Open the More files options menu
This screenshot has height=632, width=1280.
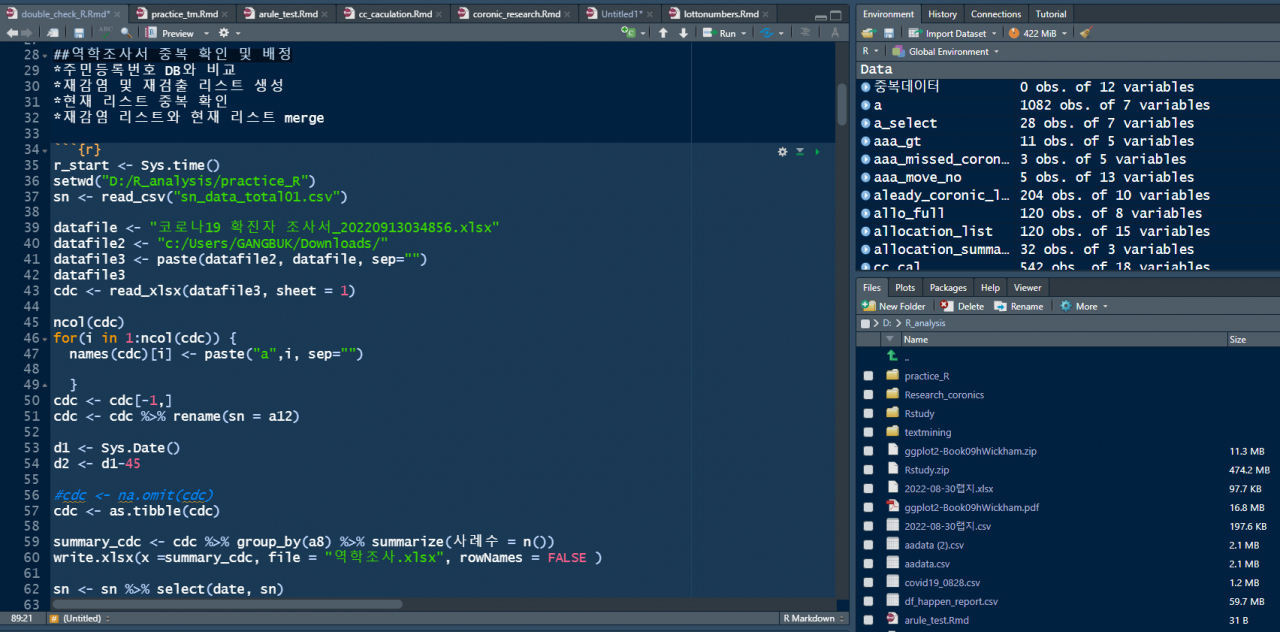click(x=1084, y=306)
